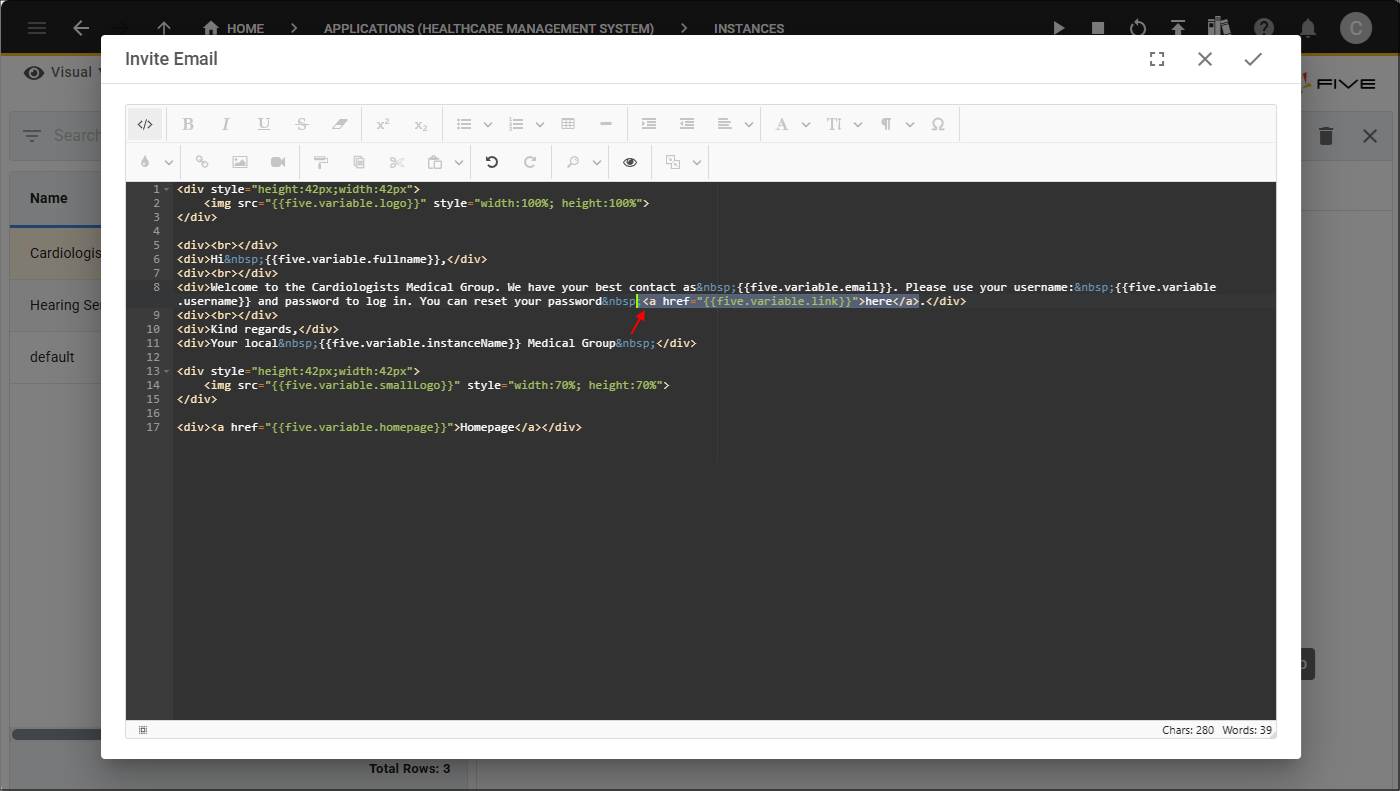Open Applications (Healthcare Management System) breadcrumb
Image resolution: width=1400 pixels, height=791 pixels.
click(488, 29)
